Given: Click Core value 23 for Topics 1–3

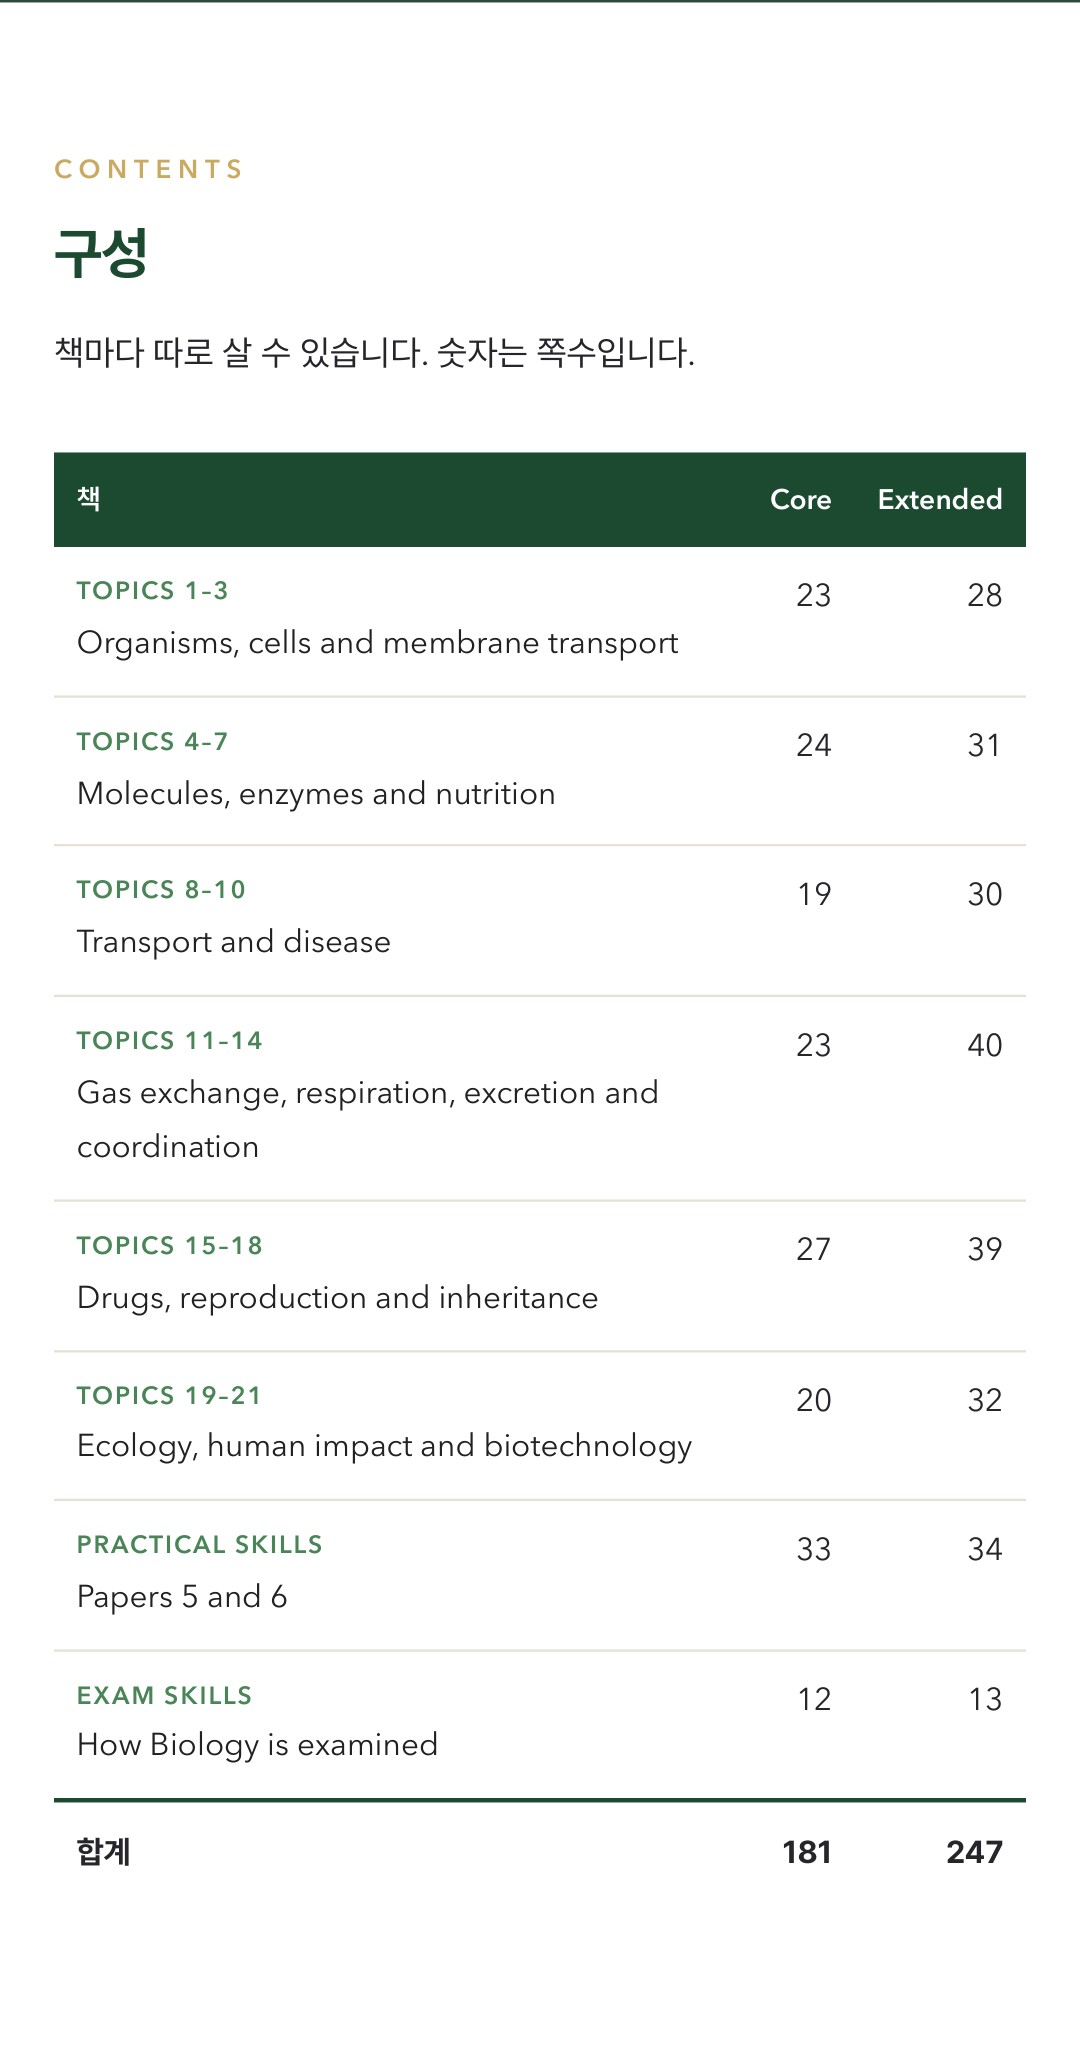Looking at the screenshot, I should click(814, 595).
